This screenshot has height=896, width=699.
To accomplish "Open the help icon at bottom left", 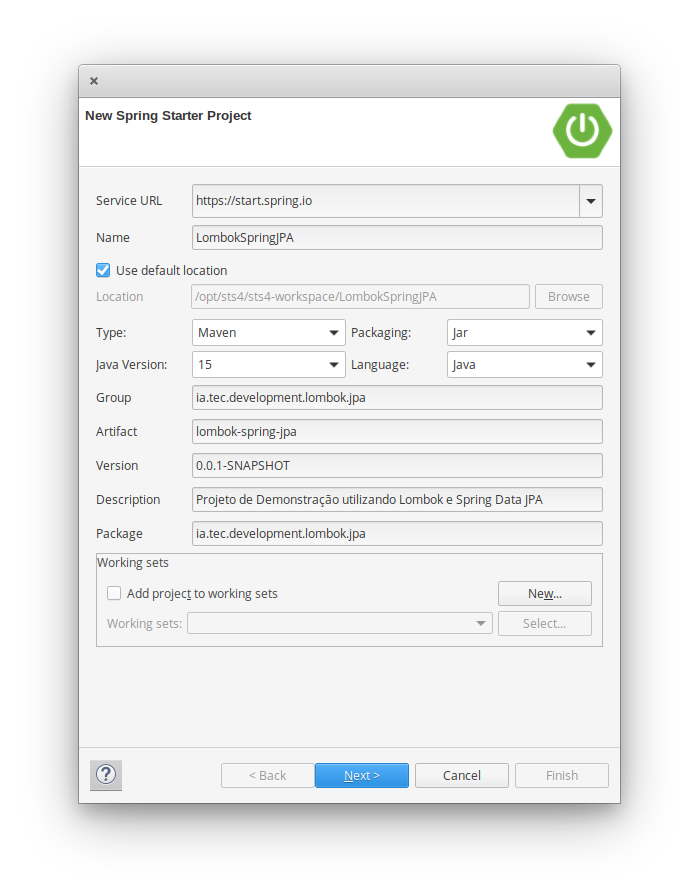I will (x=105, y=775).
